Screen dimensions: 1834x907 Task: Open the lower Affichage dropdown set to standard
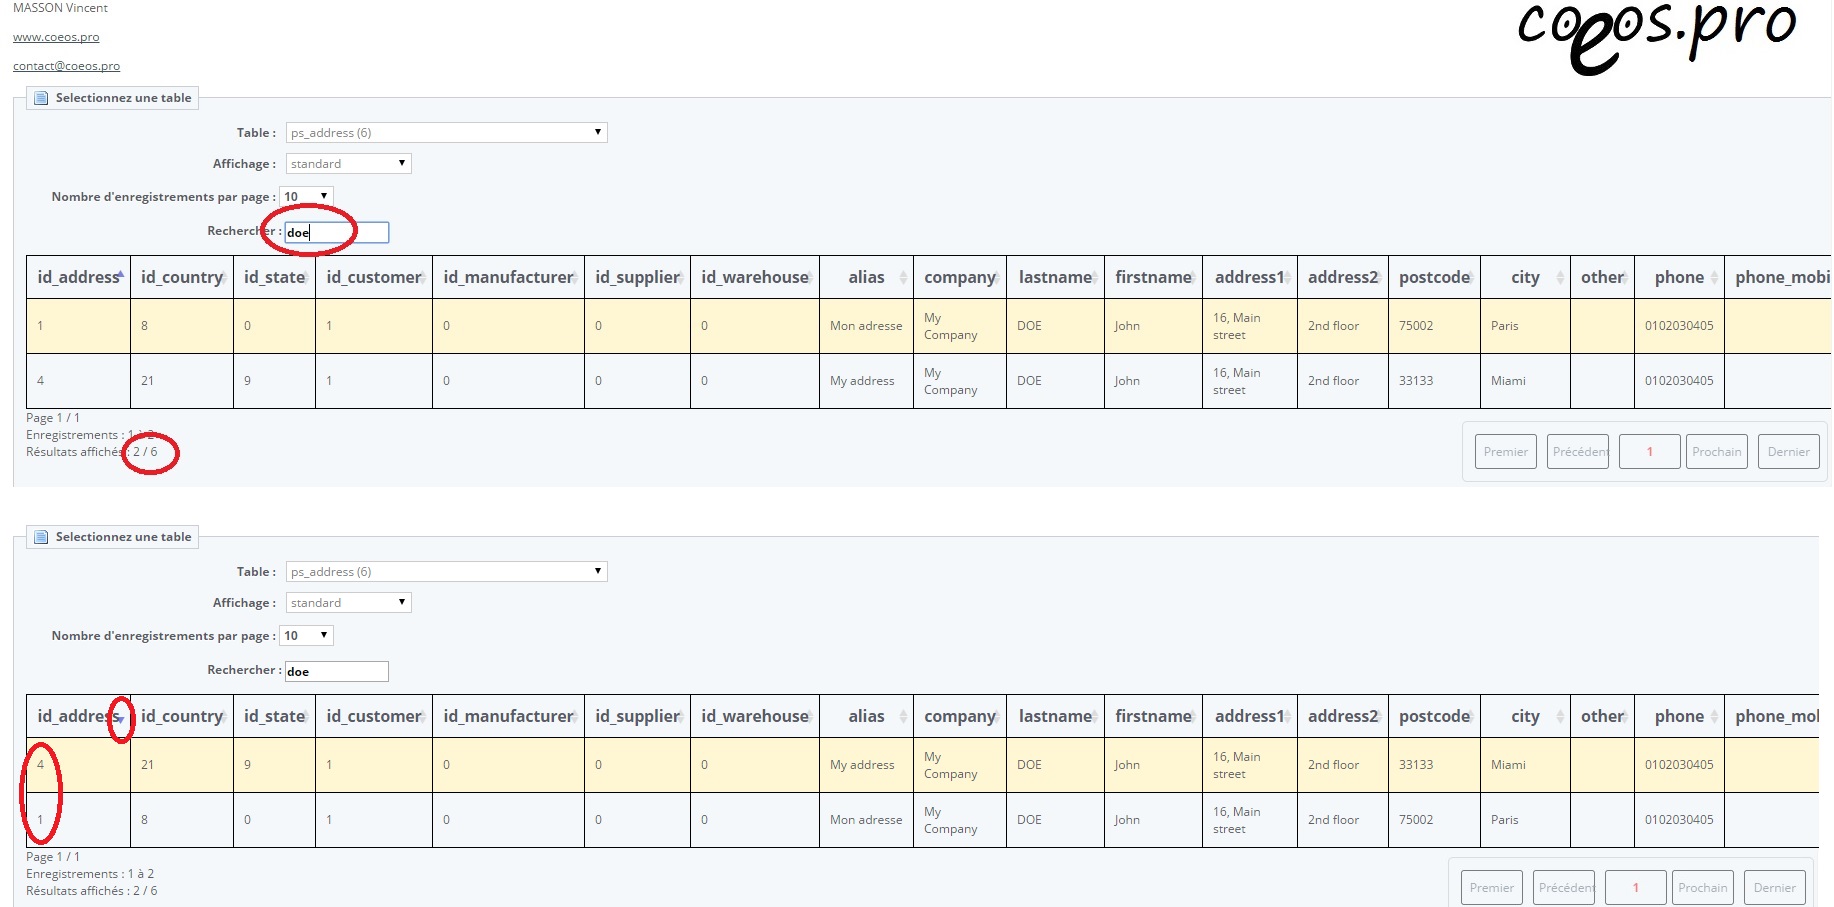point(348,603)
